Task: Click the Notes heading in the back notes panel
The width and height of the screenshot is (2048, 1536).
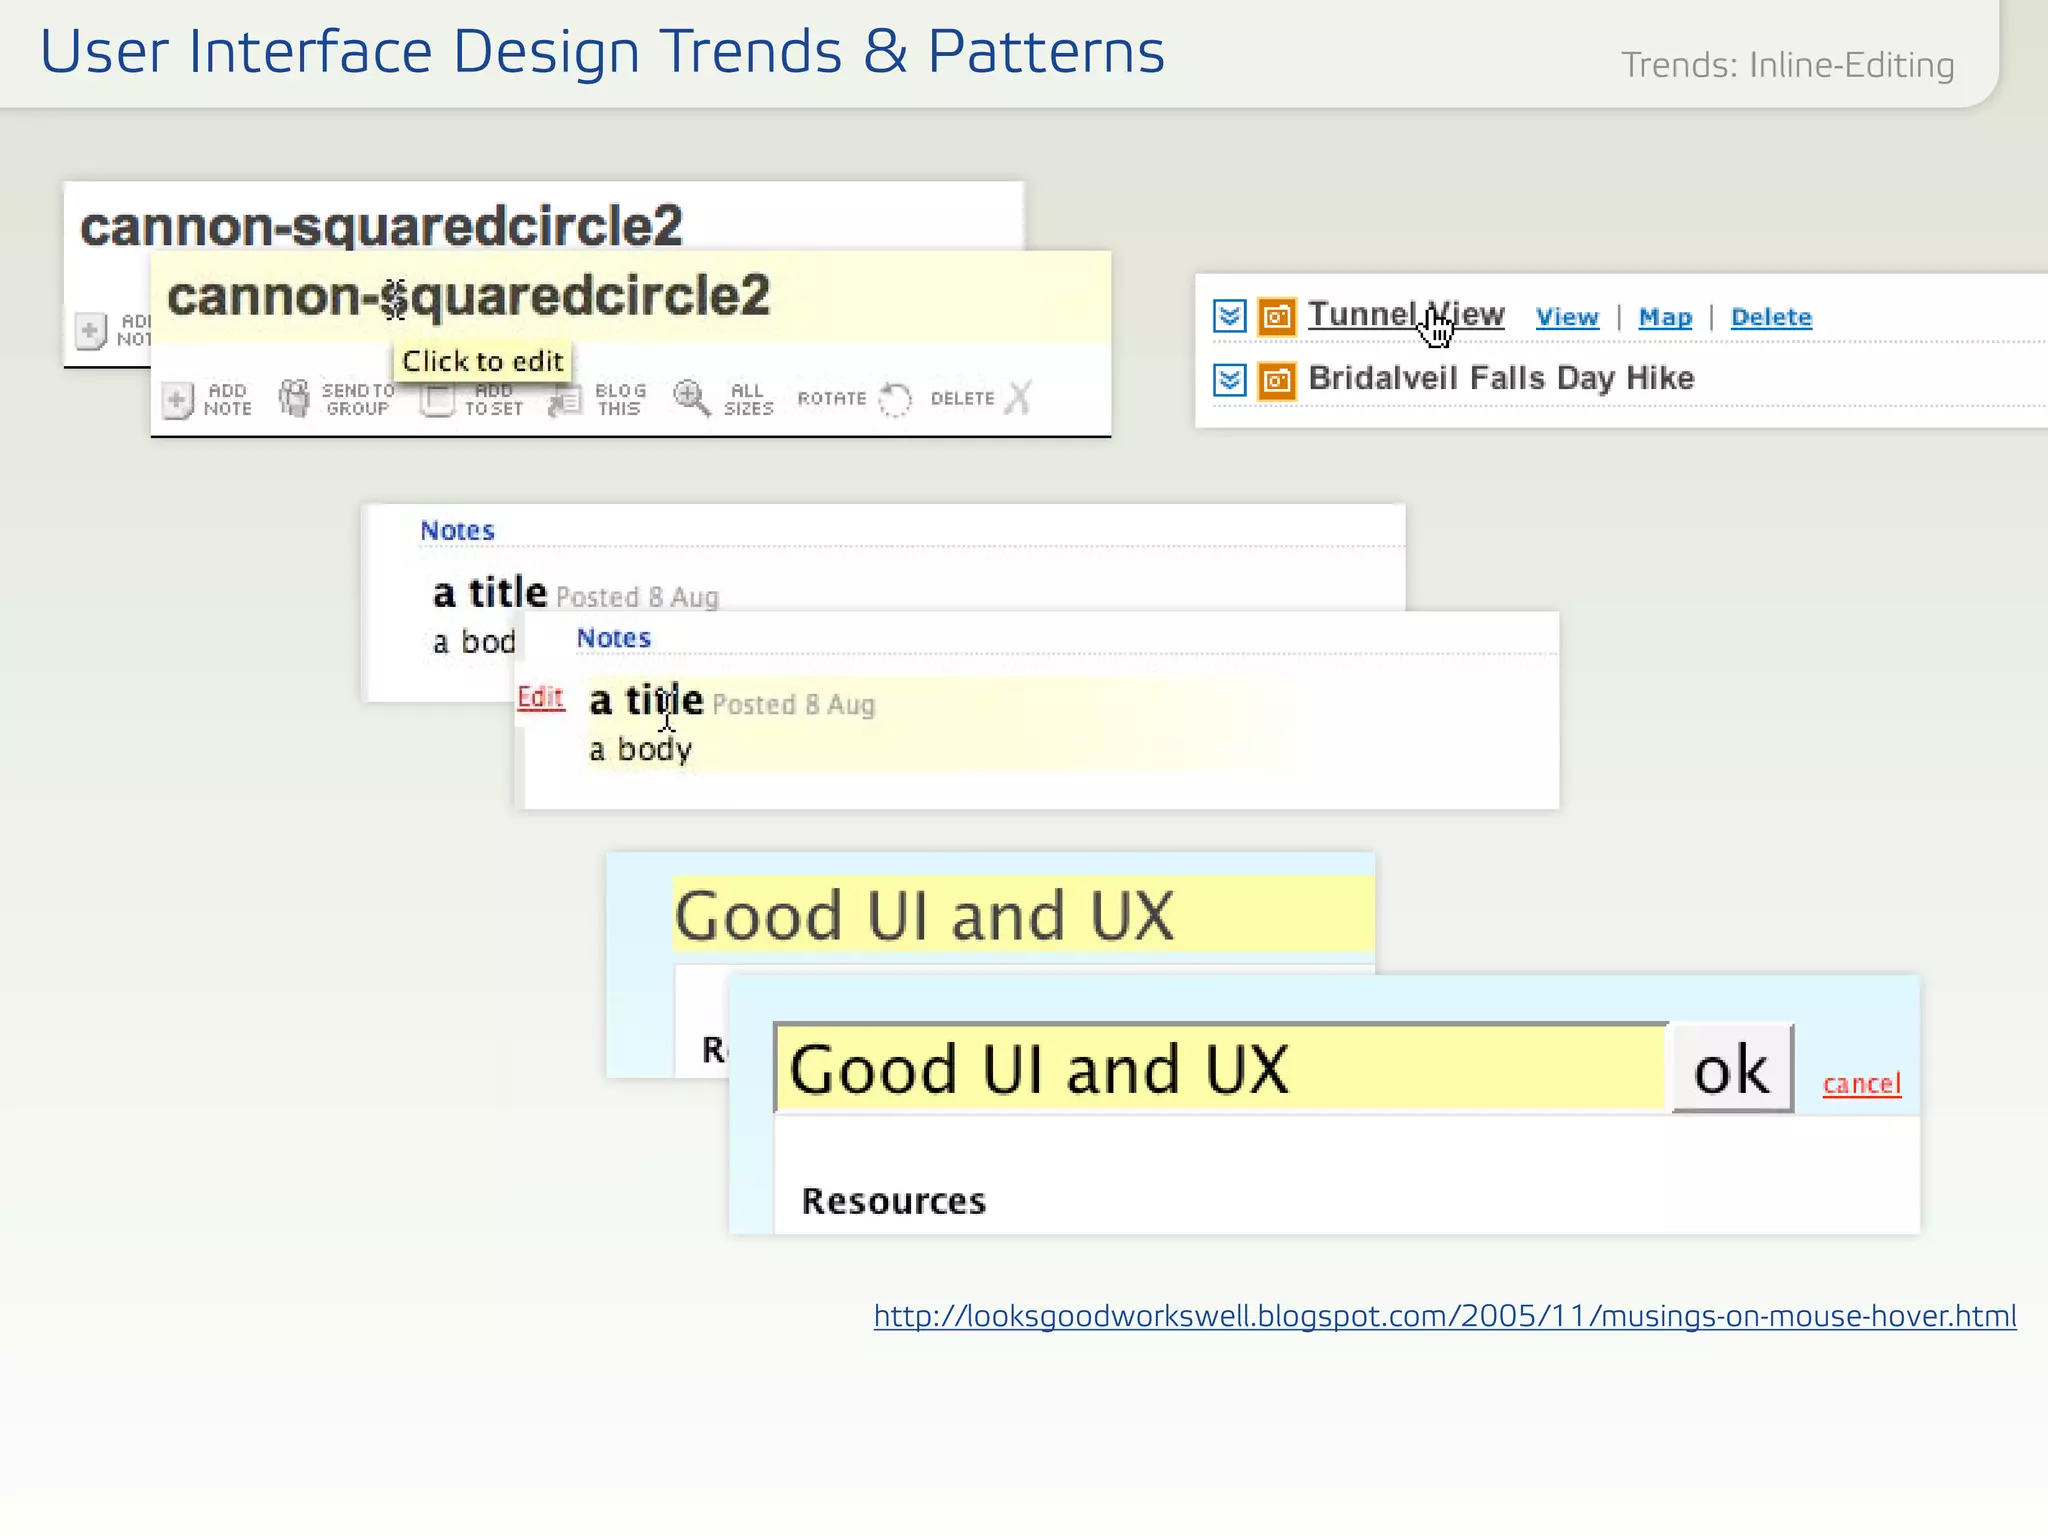Action: pos(457,531)
